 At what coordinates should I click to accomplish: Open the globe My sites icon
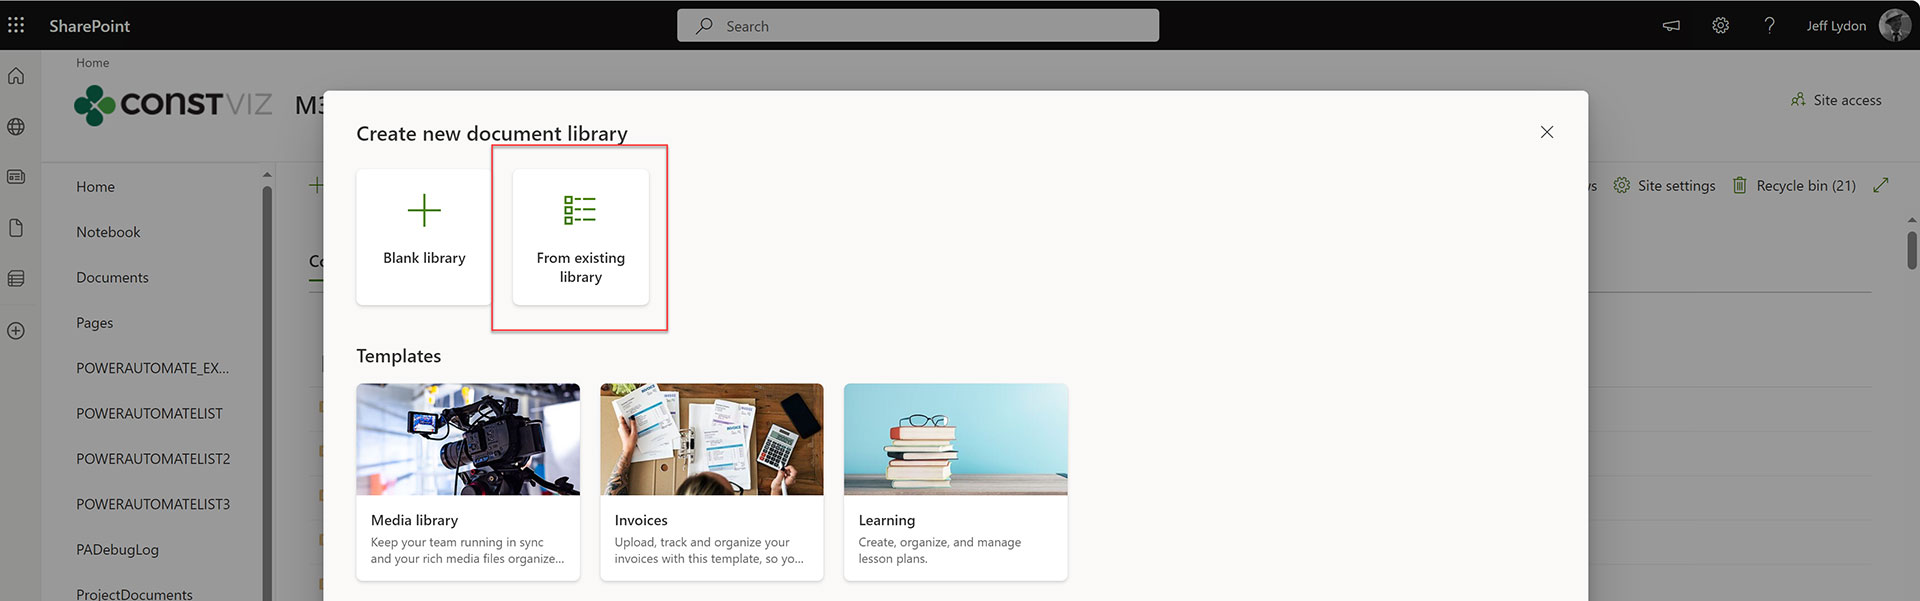pyautogui.click(x=16, y=127)
